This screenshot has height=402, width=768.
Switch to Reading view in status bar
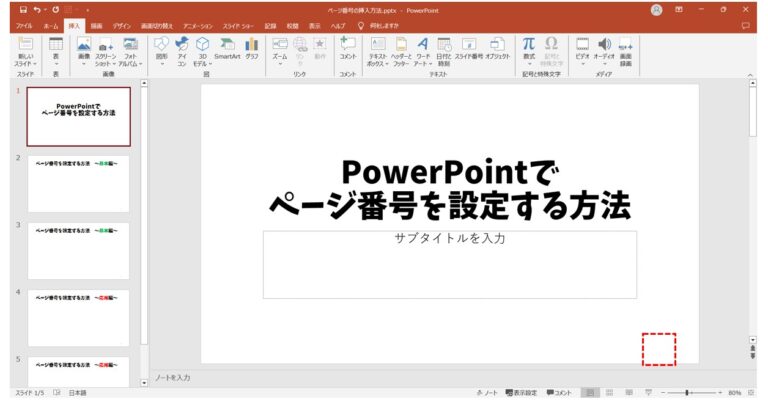[629, 393]
